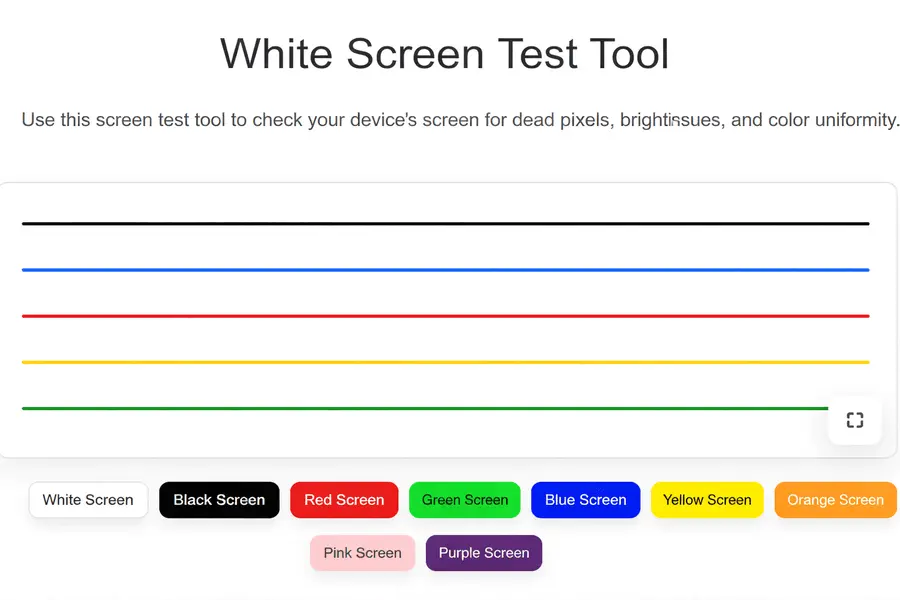Choose the Yellow Screen test

pos(707,500)
